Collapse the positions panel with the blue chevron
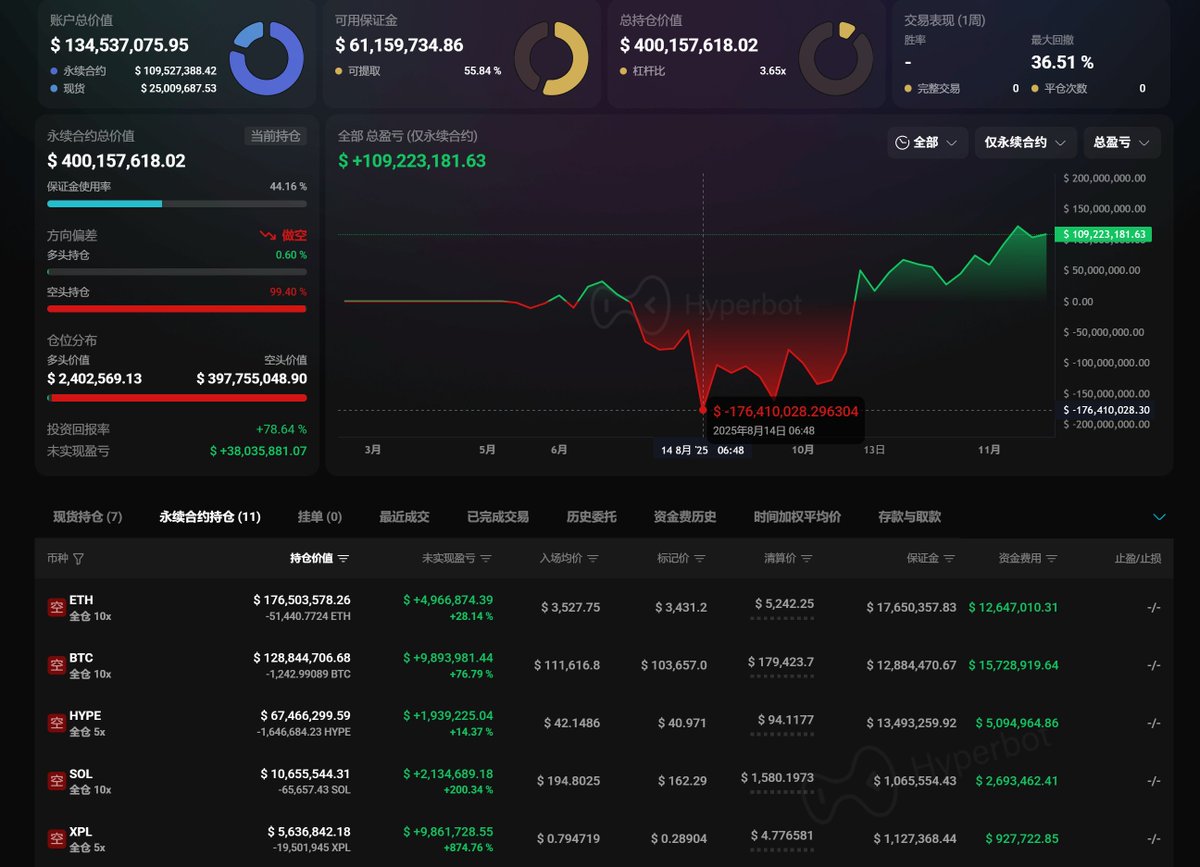 tap(1159, 517)
